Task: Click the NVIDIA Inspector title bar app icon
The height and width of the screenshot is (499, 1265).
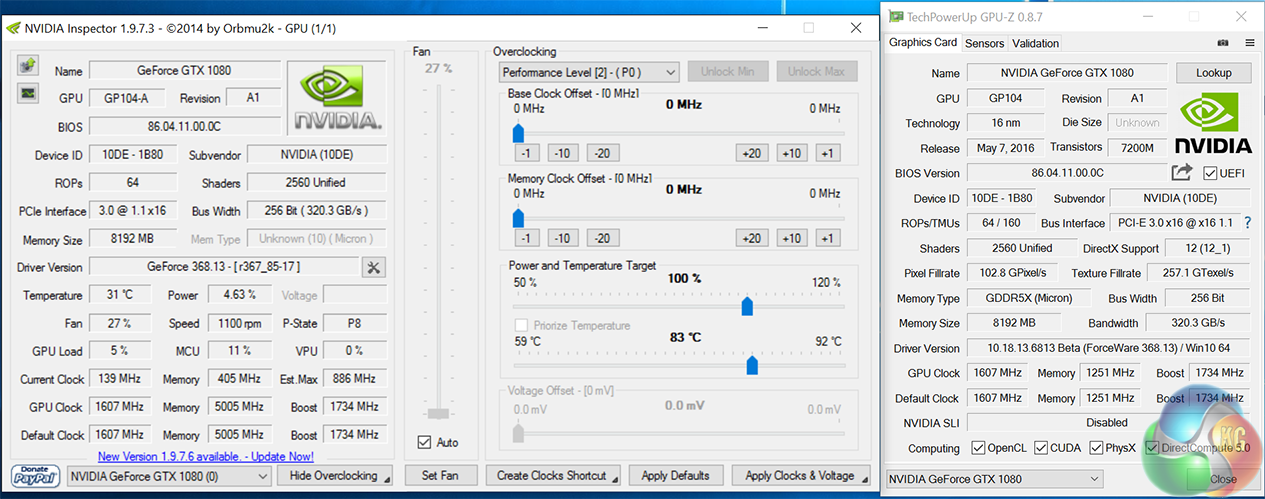Action: pyautogui.click(x=12, y=28)
